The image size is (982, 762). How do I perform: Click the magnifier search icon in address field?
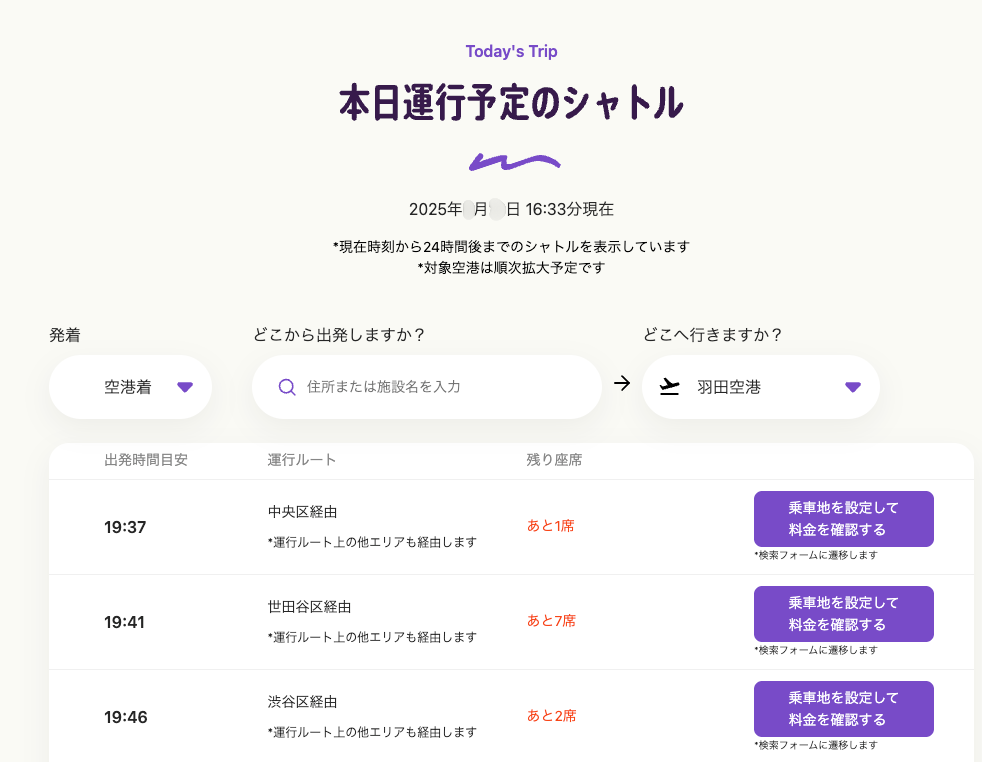[287, 387]
